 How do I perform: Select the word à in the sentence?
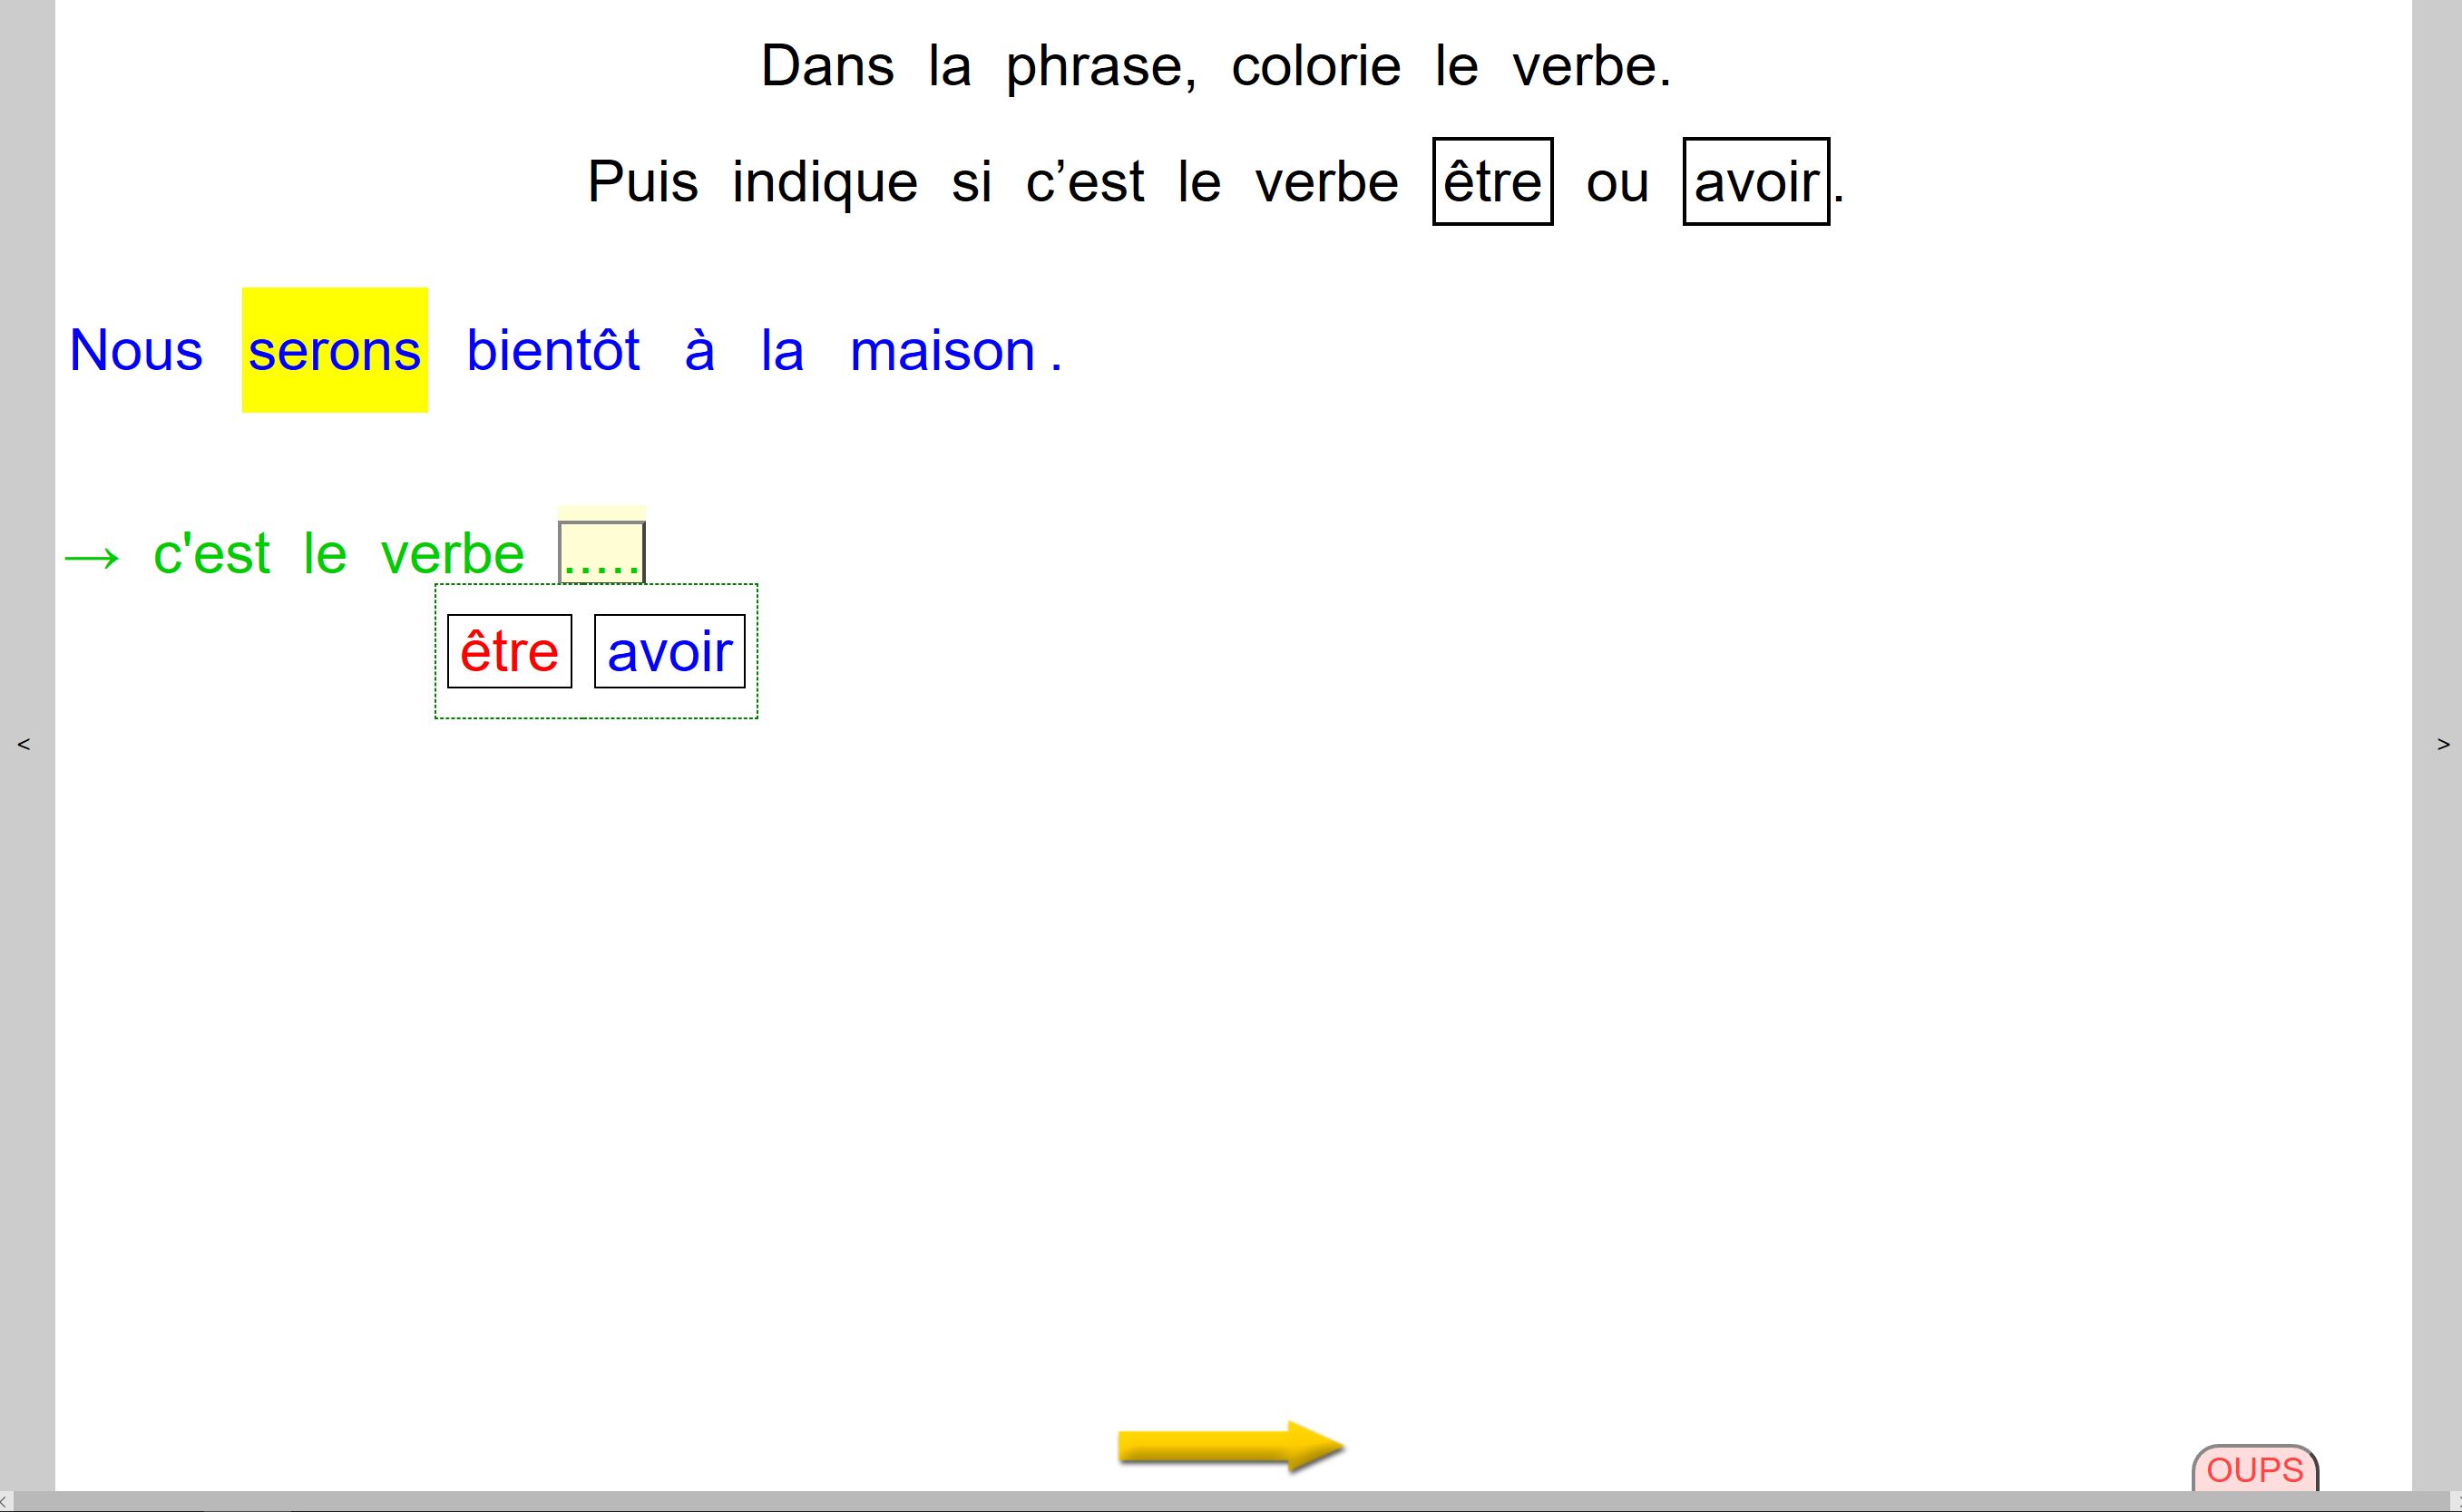(700, 350)
